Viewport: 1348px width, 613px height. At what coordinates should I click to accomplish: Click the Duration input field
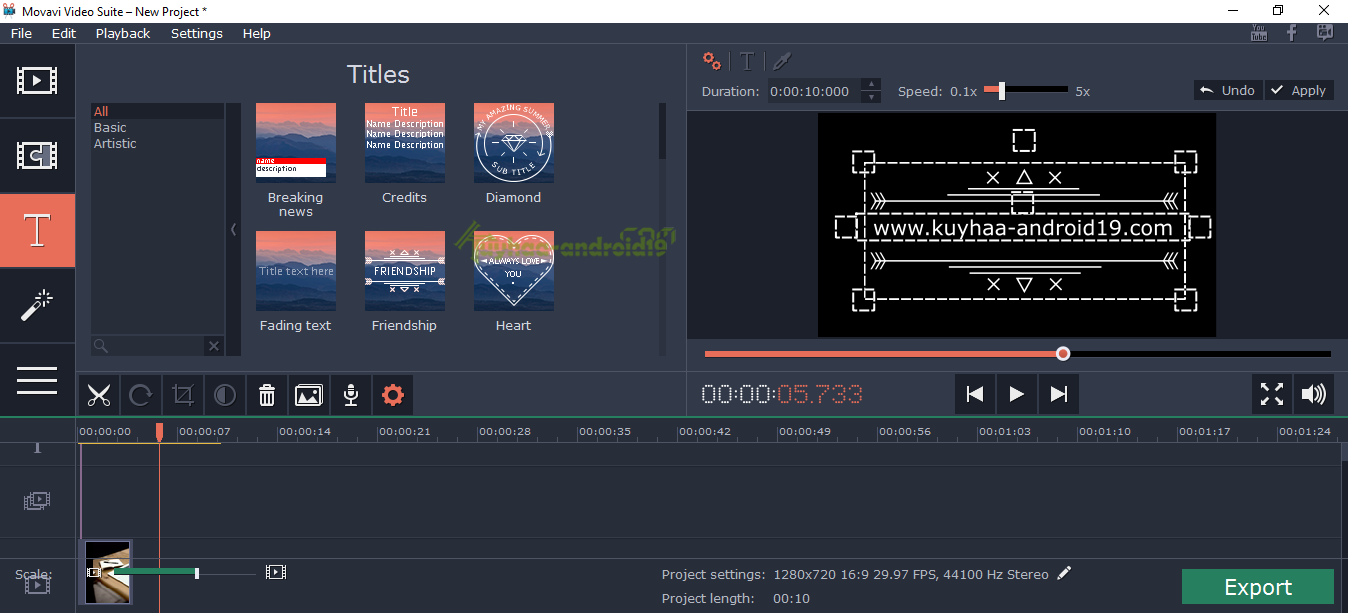tap(814, 91)
